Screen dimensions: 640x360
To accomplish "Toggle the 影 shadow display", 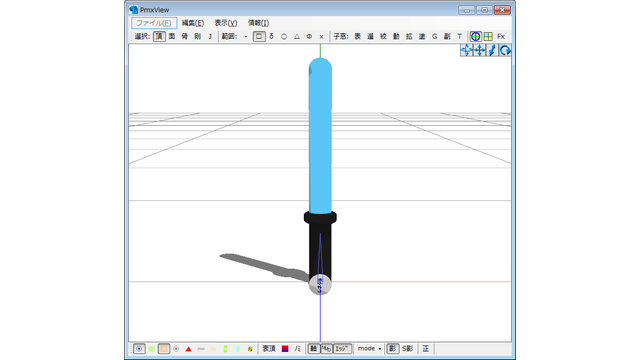I will coord(392,349).
